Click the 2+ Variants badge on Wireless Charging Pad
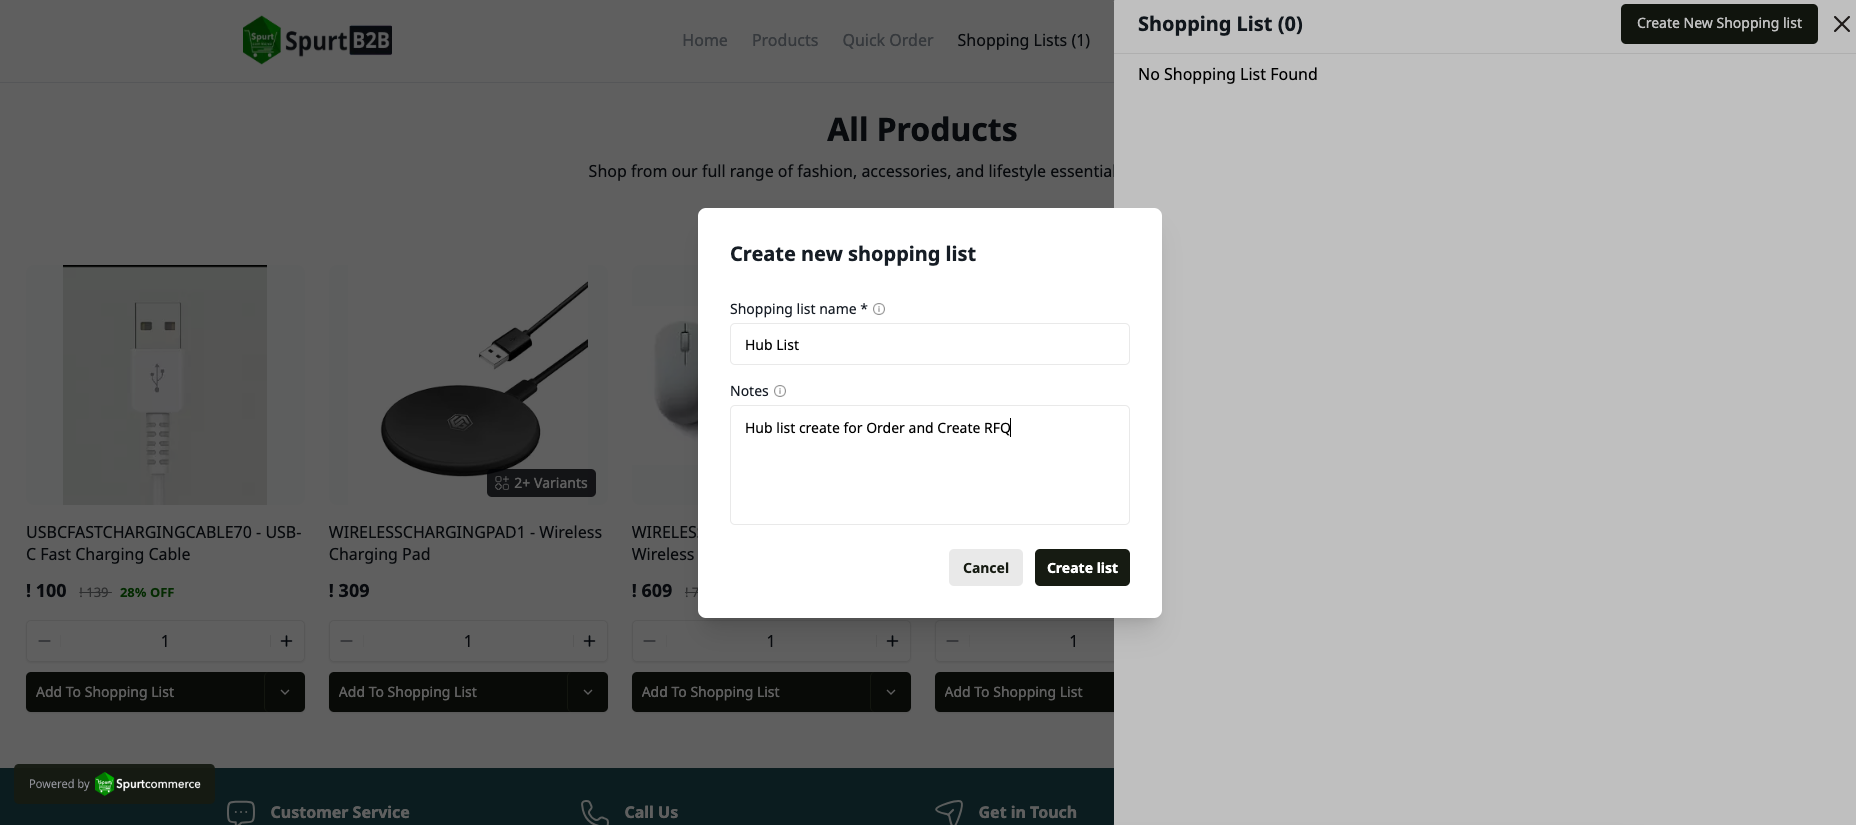Viewport: 1856px width, 825px height. pyautogui.click(x=541, y=483)
